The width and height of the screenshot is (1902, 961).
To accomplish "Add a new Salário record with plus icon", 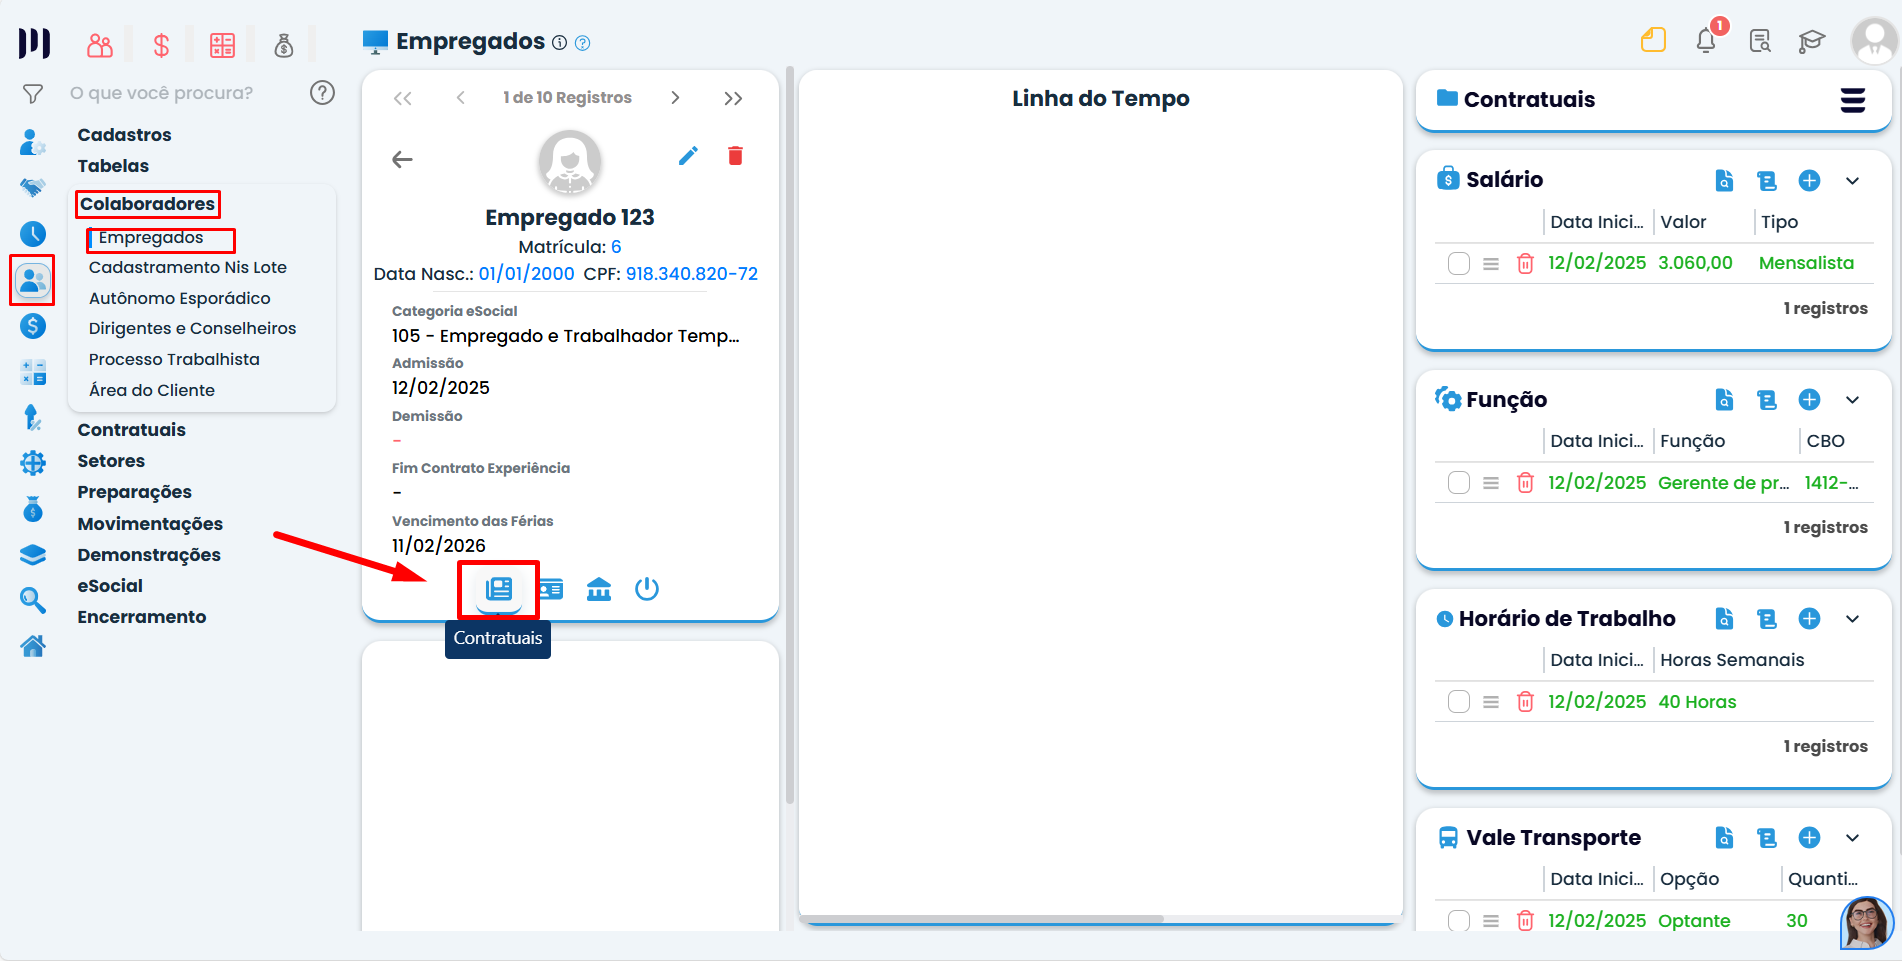I will coord(1809,181).
